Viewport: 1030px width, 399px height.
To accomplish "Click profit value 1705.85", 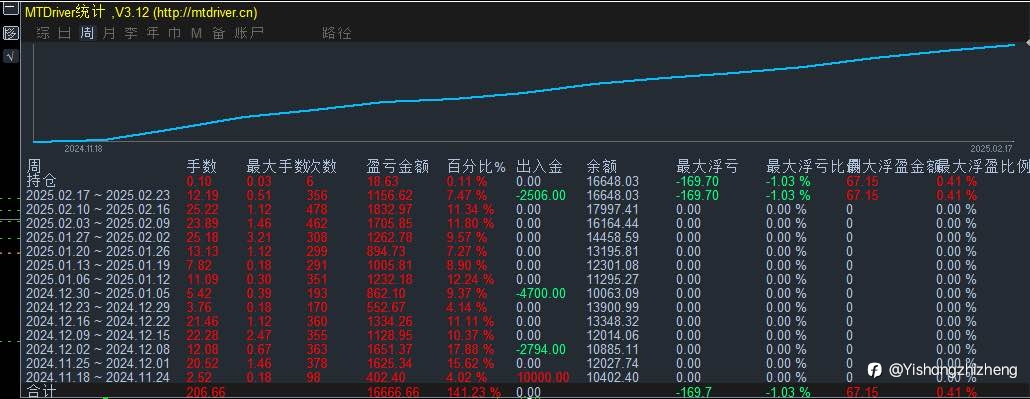I will point(390,223).
